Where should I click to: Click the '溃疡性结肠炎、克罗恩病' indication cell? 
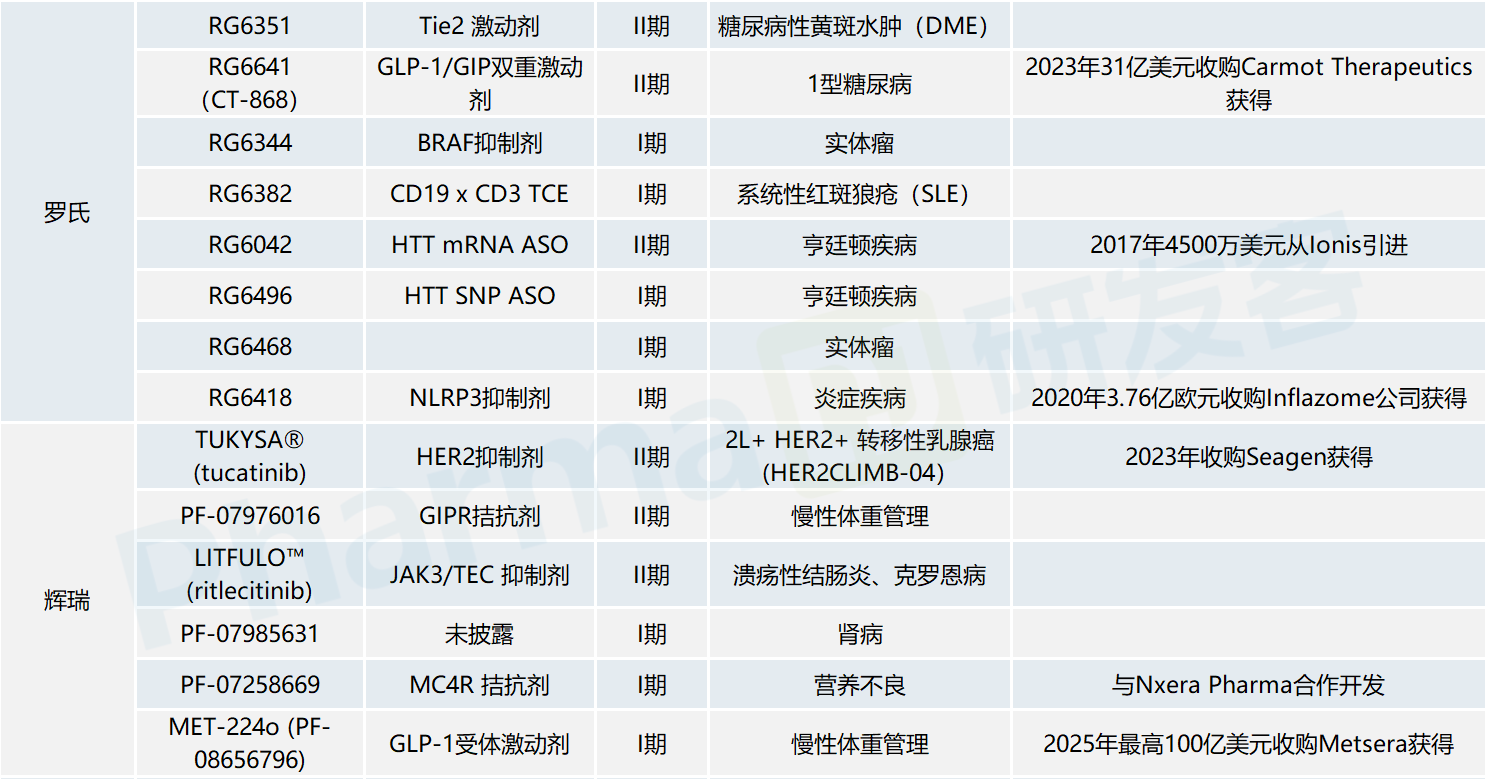click(x=859, y=575)
